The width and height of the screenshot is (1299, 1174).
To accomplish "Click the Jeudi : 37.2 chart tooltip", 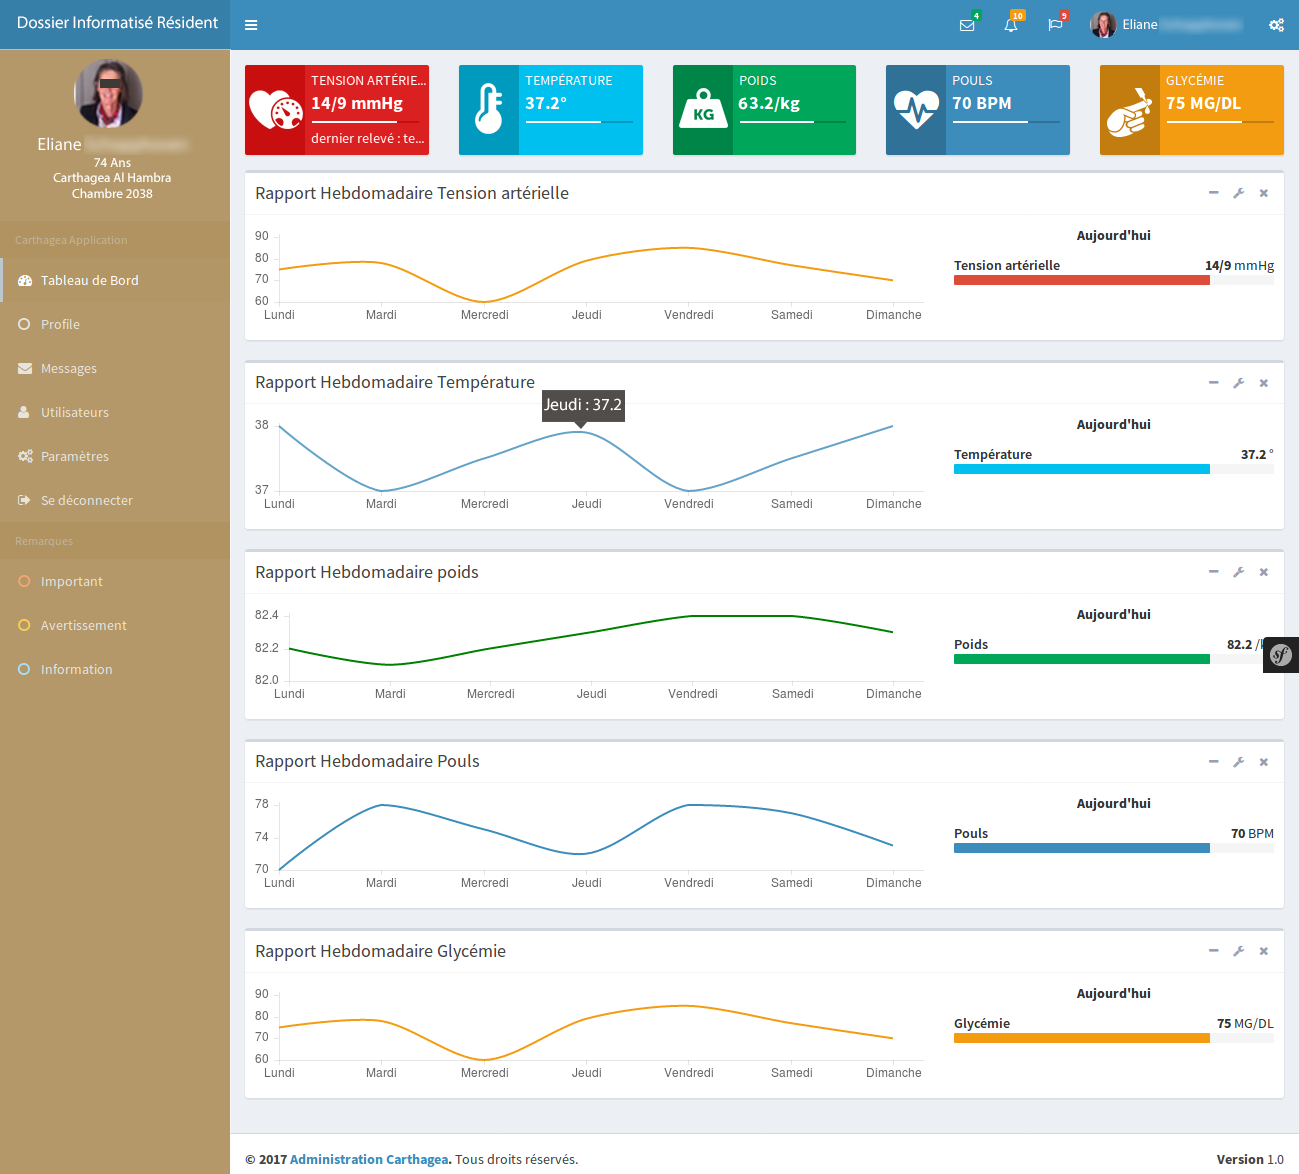I will pos(583,405).
